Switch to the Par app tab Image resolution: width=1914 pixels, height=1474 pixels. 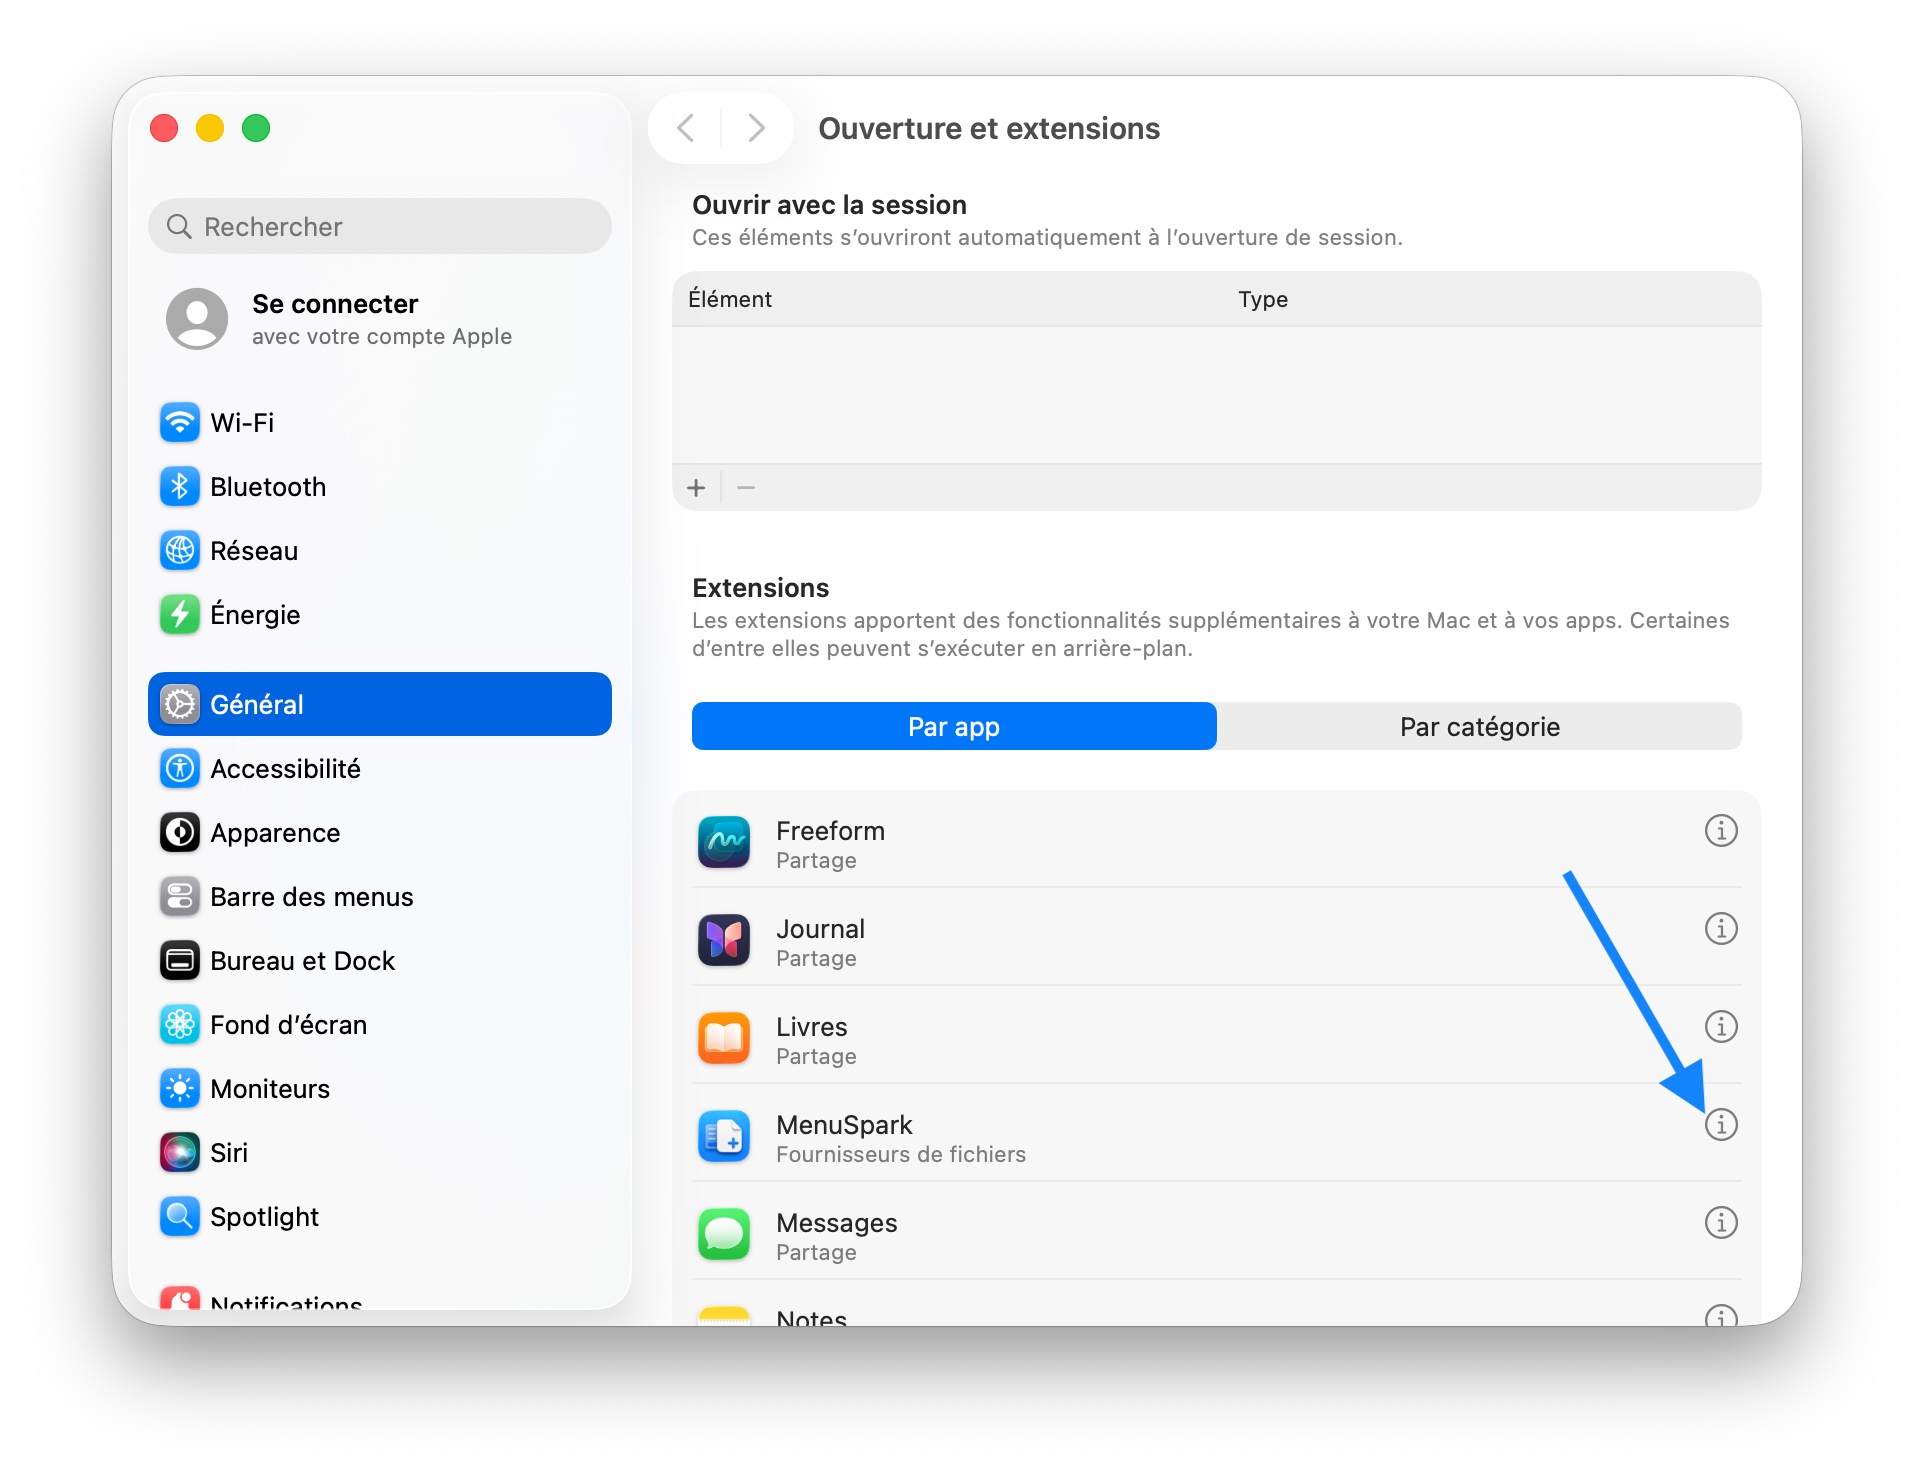954,727
